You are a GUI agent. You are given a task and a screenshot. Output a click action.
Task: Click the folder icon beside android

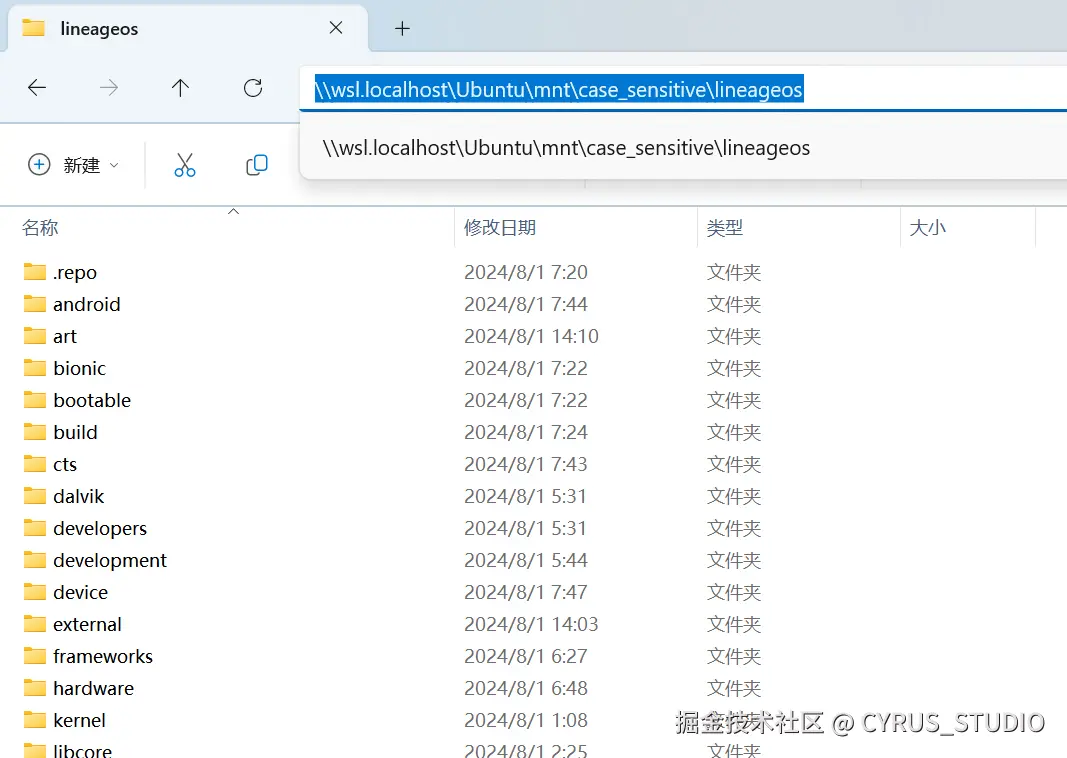pyautogui.click(x=33, y=304)
